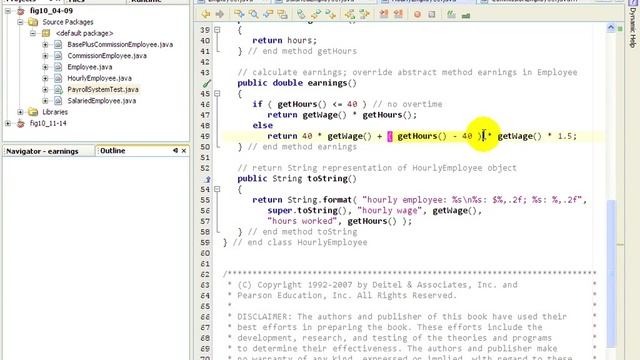Screen dimensions: 640x360
Task: Click the Uncomment lines toolbar icon
Action: coord(398,15)
